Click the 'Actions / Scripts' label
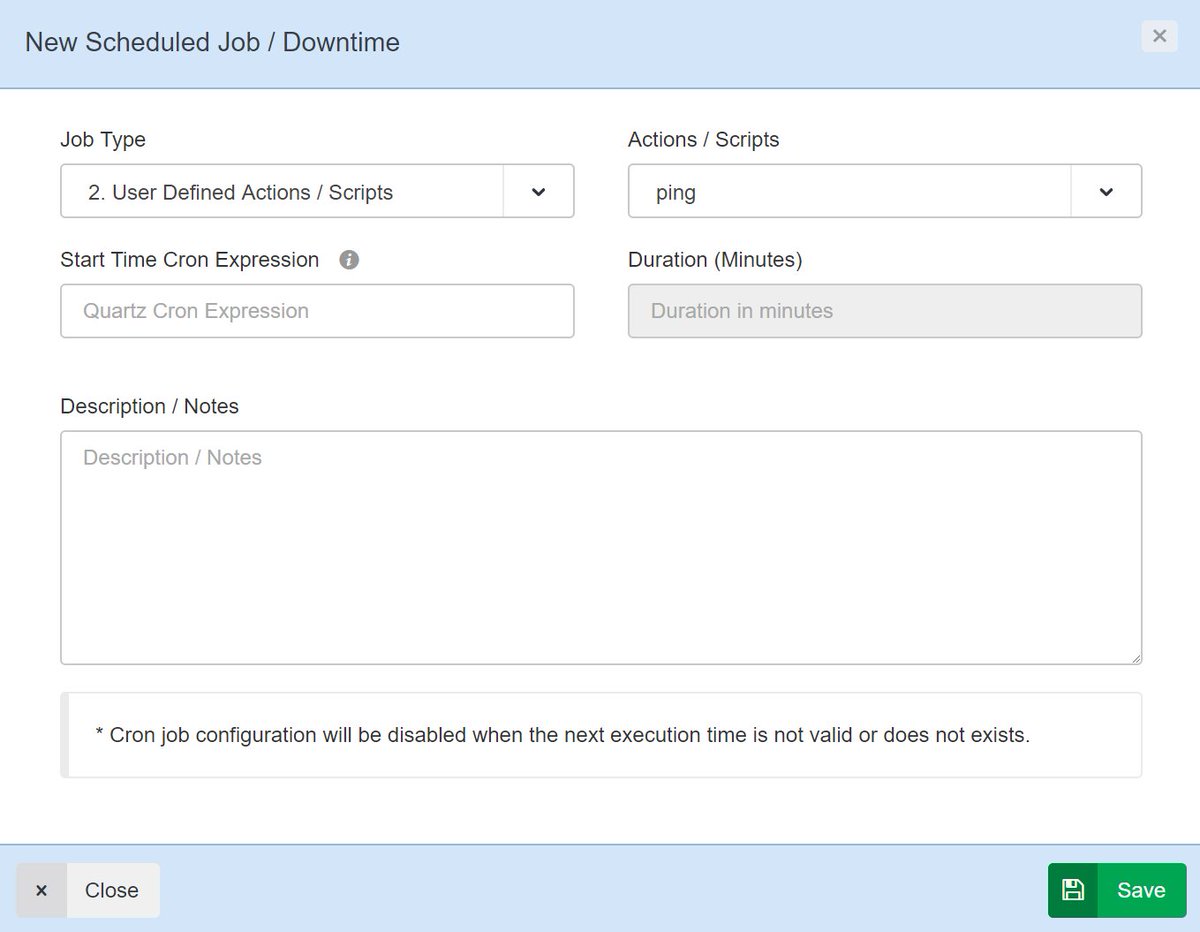Screen dimensions: 1200x932 point(704,140)
